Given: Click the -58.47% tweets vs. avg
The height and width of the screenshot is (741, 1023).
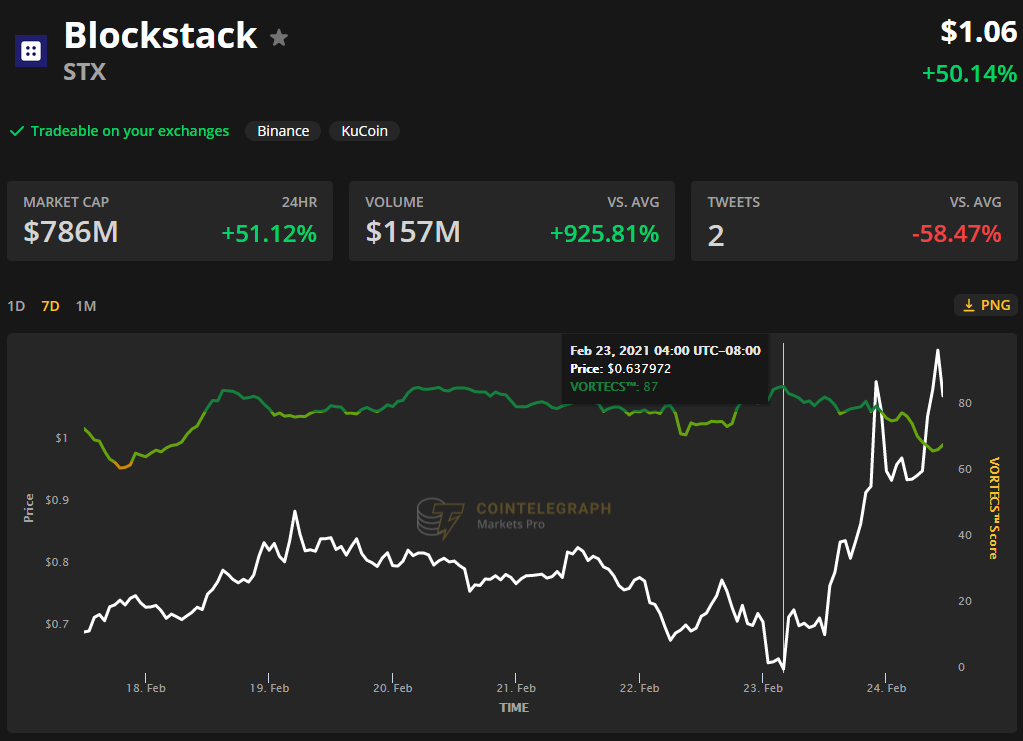Looking at the screenshot, I should [956, 234].
